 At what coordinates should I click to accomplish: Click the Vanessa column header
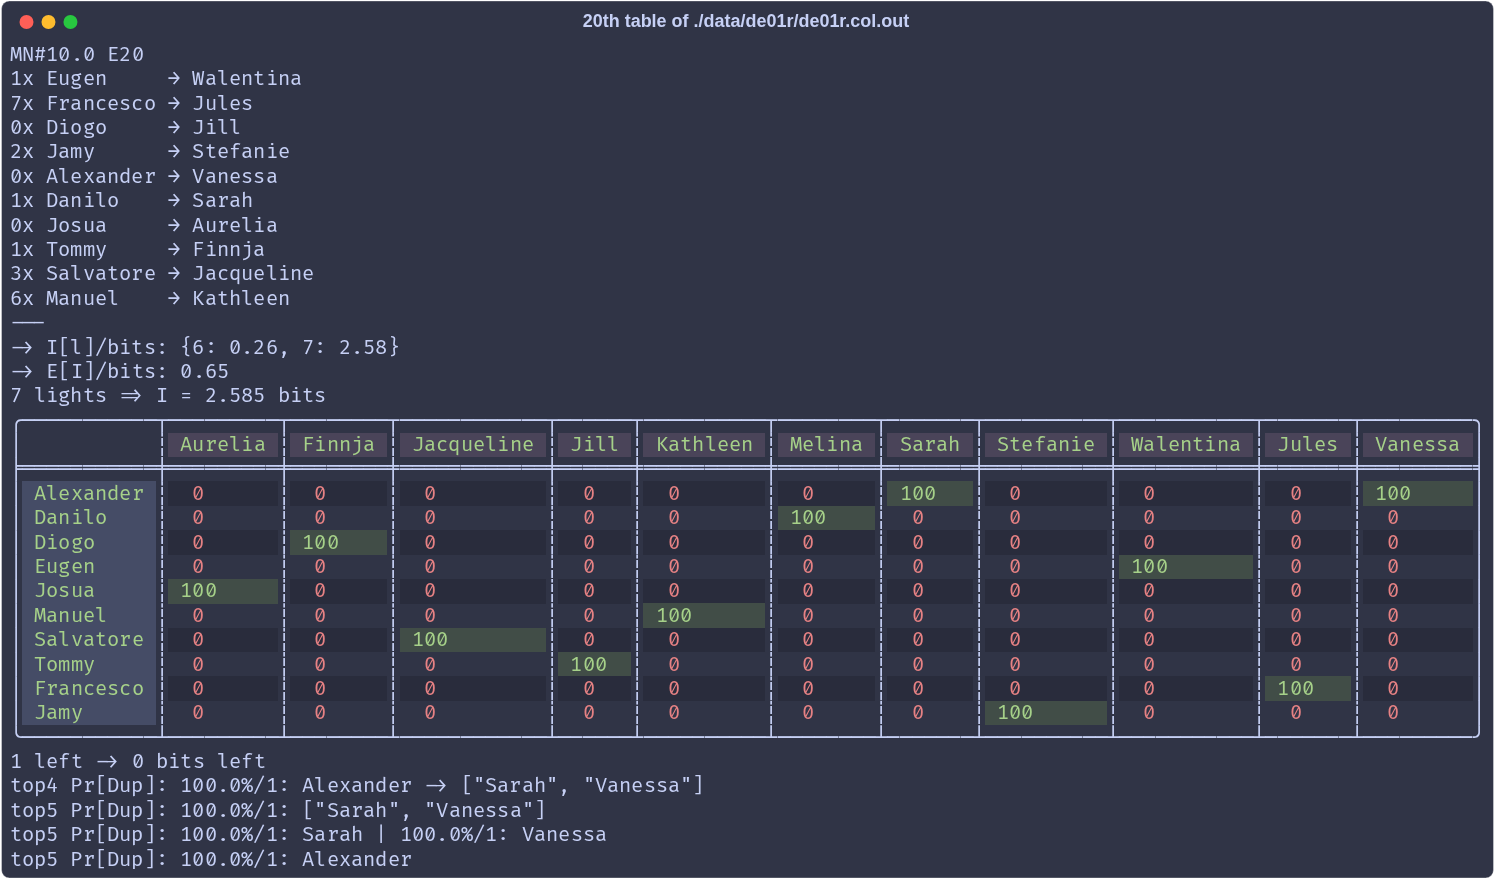point(1417,444)
